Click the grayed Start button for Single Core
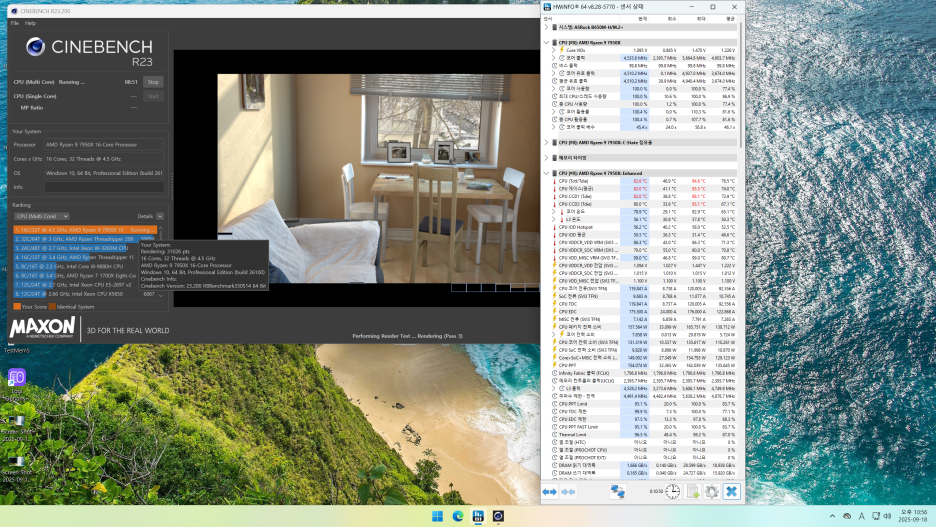This screenshot has height=527, width=936. (x=153, y=96)
